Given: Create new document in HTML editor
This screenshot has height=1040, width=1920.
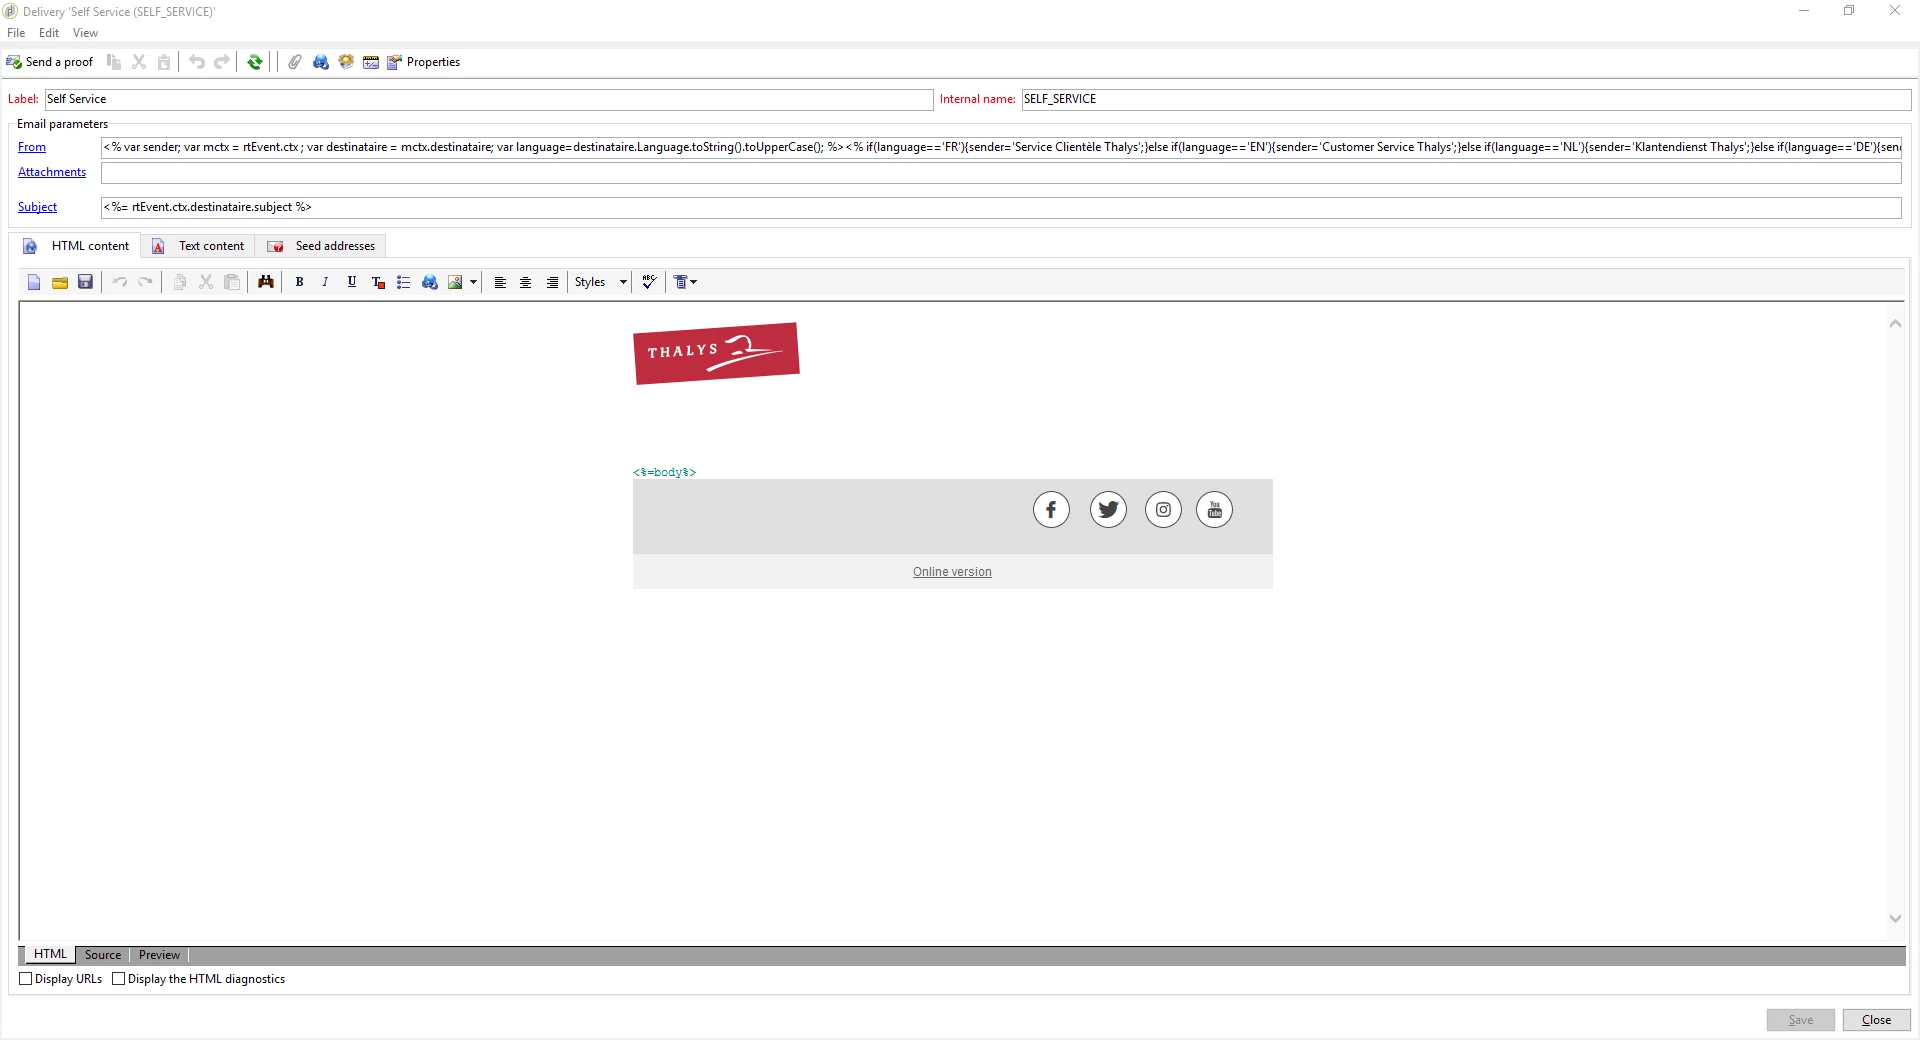Looking at the screenshot, I should click(x=34, y=282).
